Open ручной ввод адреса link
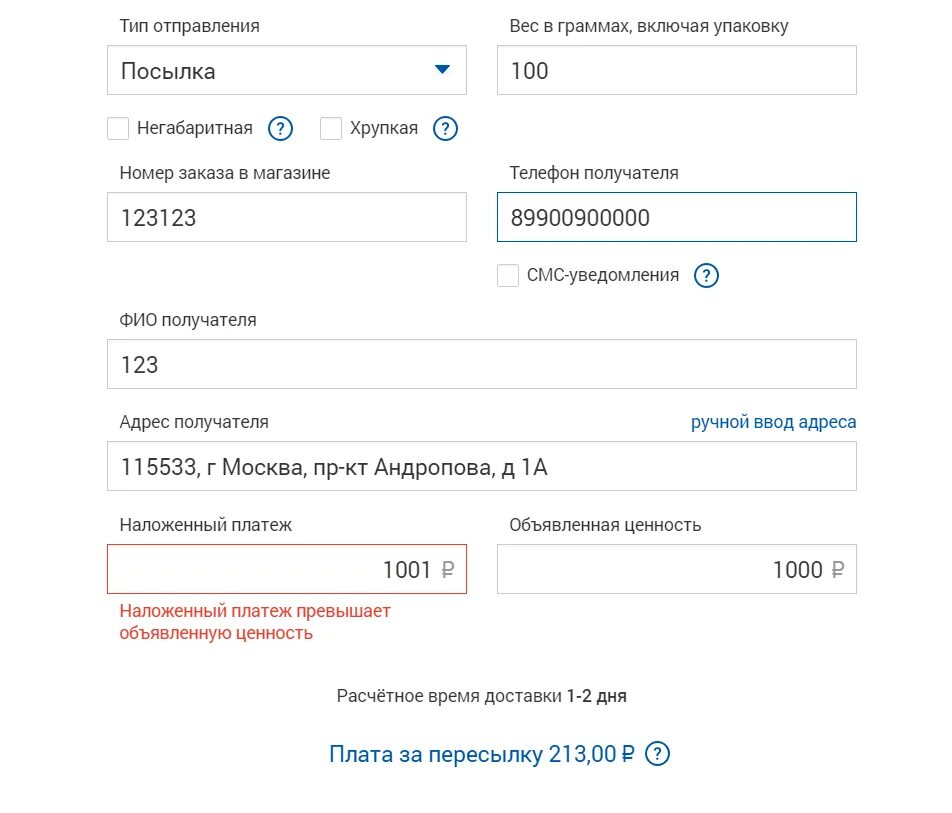952x813 pixels. tap(774, 422)
